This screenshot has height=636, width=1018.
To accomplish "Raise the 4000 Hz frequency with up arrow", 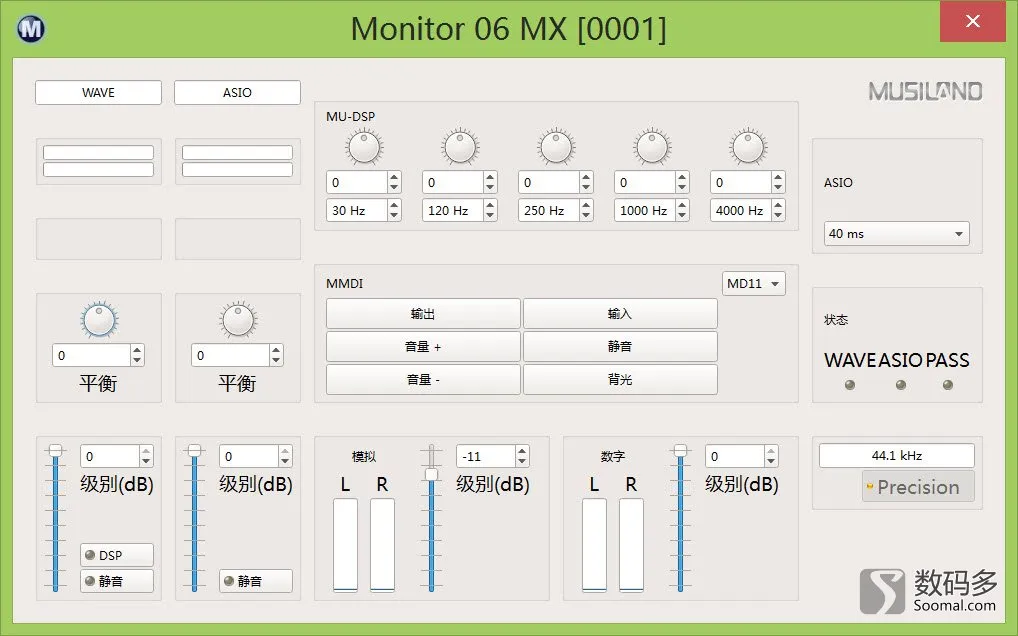I will click(778, 205).
